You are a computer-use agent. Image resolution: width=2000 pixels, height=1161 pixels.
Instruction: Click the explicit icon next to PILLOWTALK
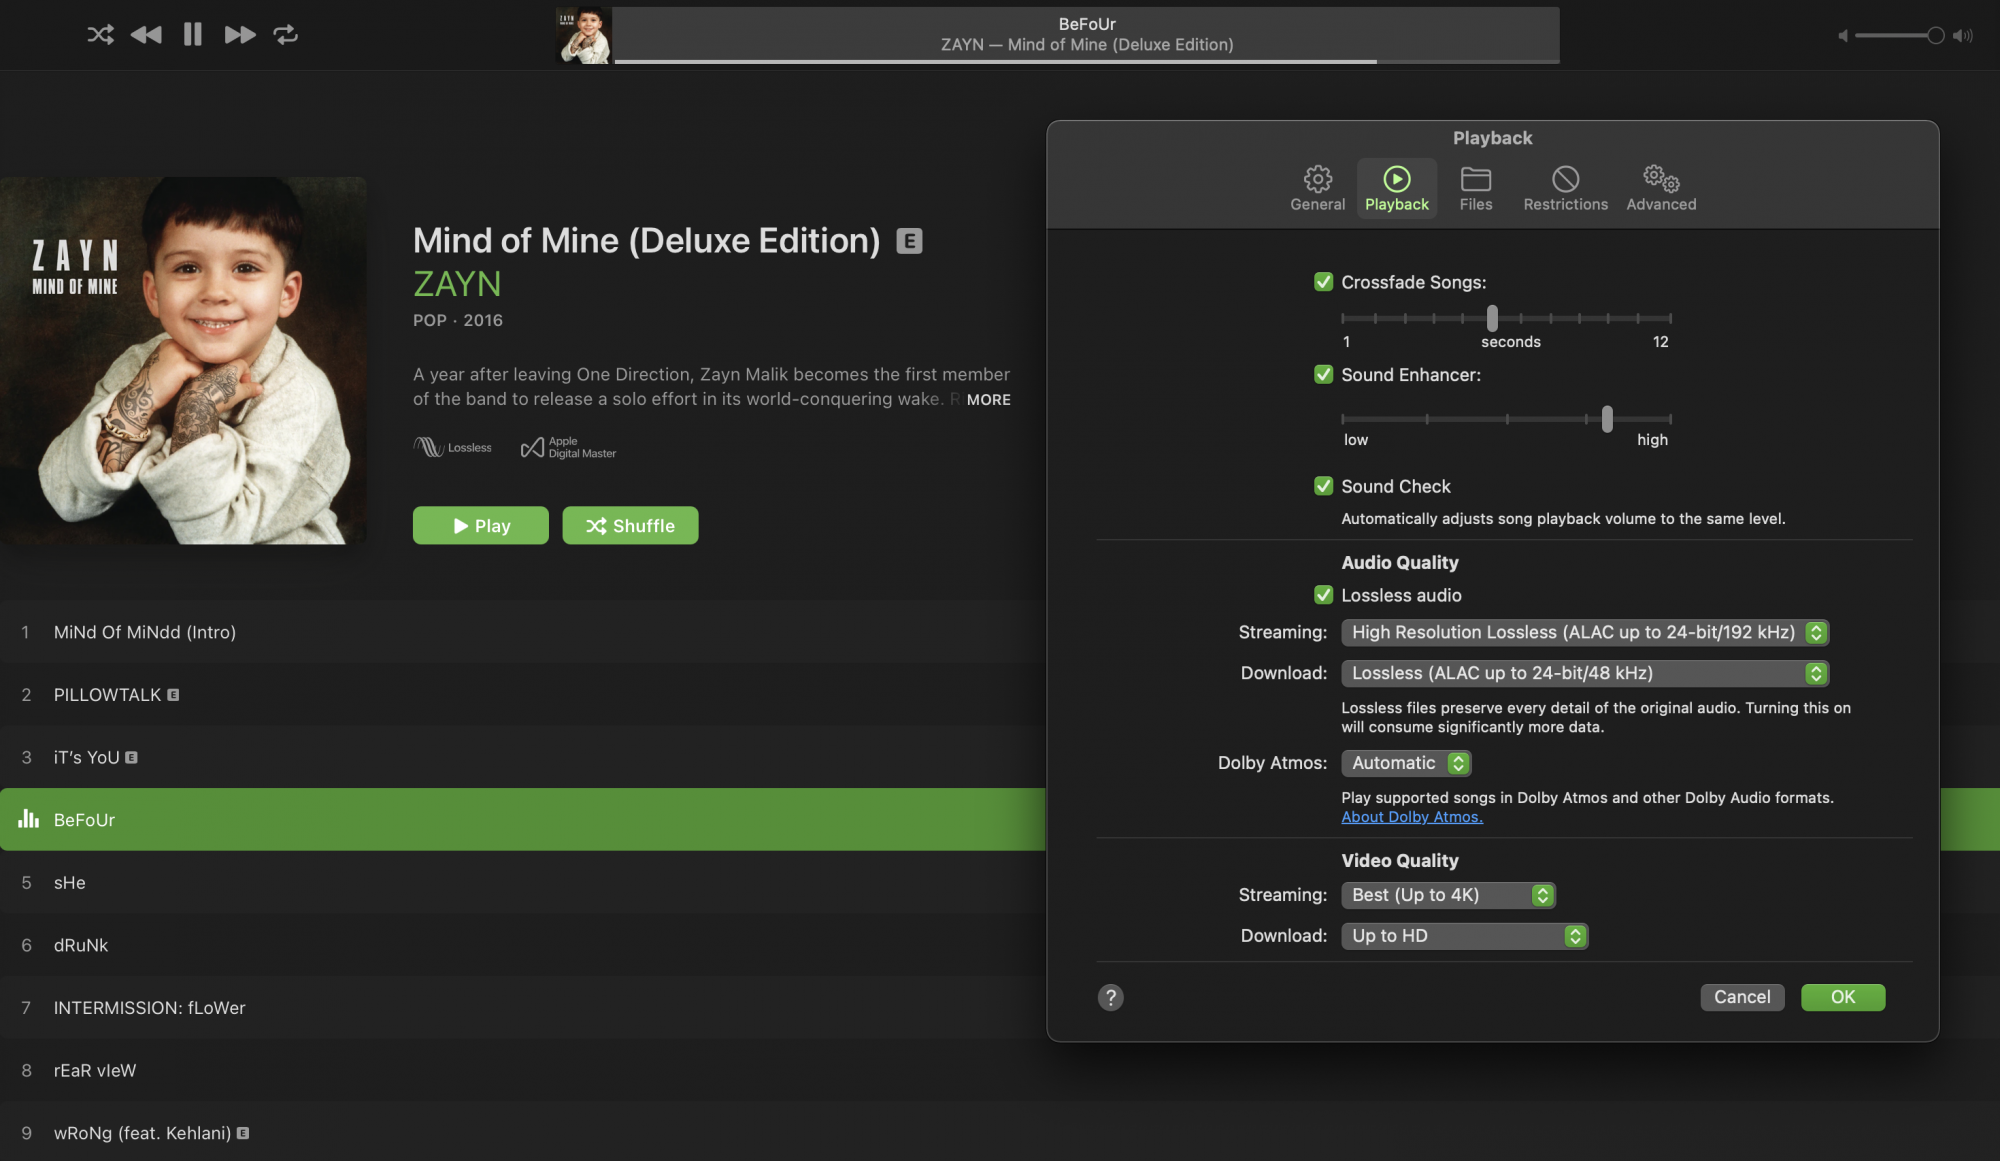tap(173, 695)
